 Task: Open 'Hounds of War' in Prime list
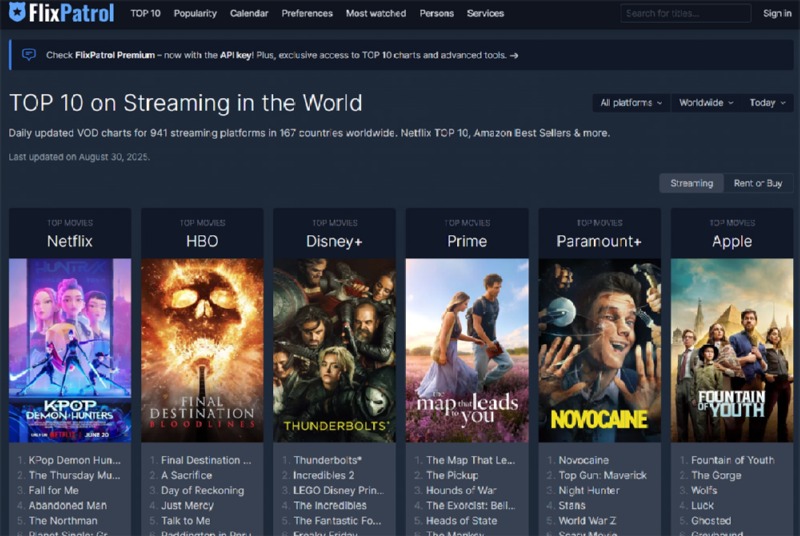(x=461, y=491)
